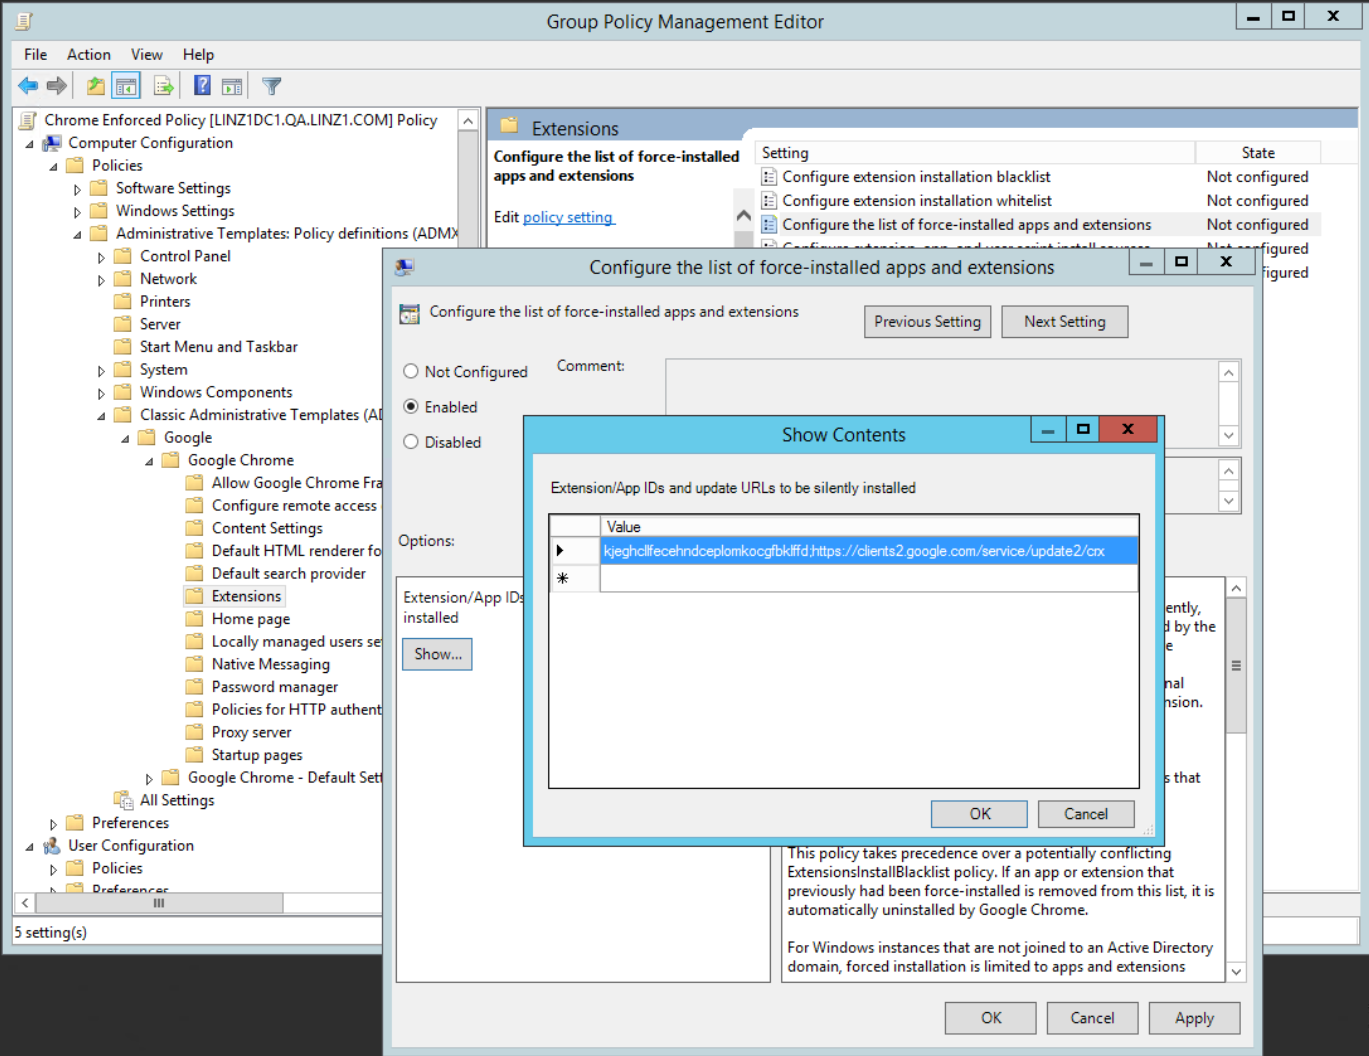The height and width of the screenshot is (1056, 1369).
Task: Click OK in Show Contents dialog
Action: [979, 814]
